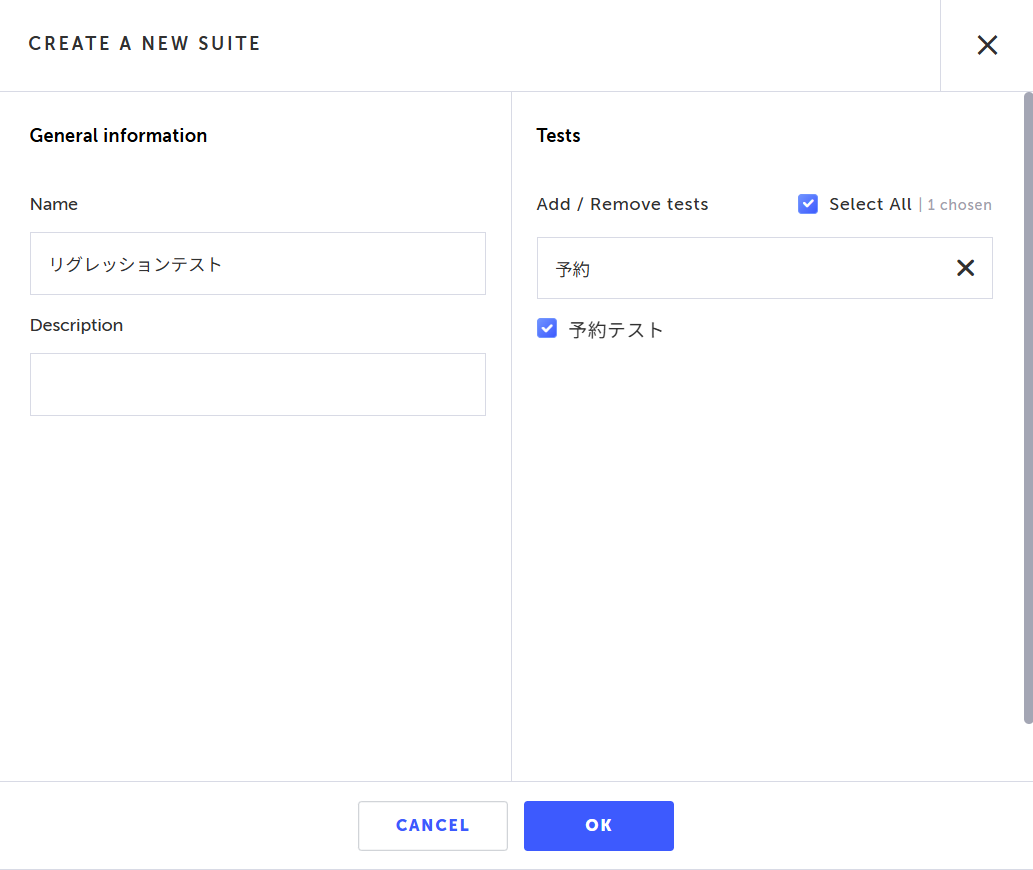Click blank area below the 予約テスト entry
This screenshot has height=870, width=1033.
coord(764,527)
